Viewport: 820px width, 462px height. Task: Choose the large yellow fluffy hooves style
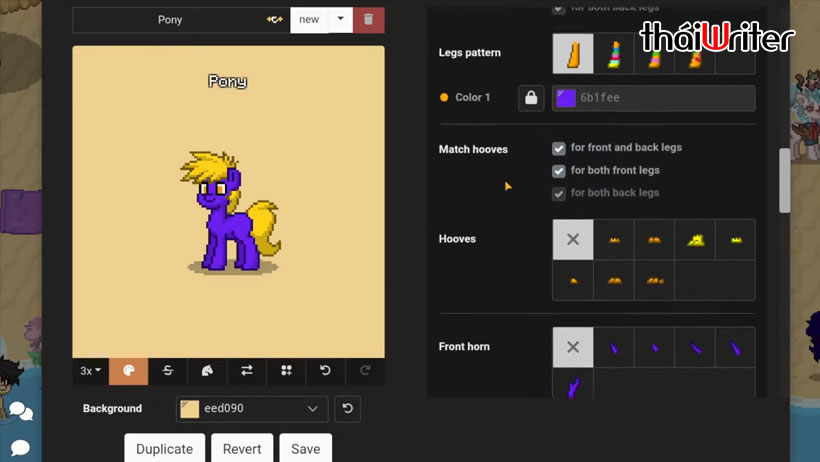coord(695,240)
